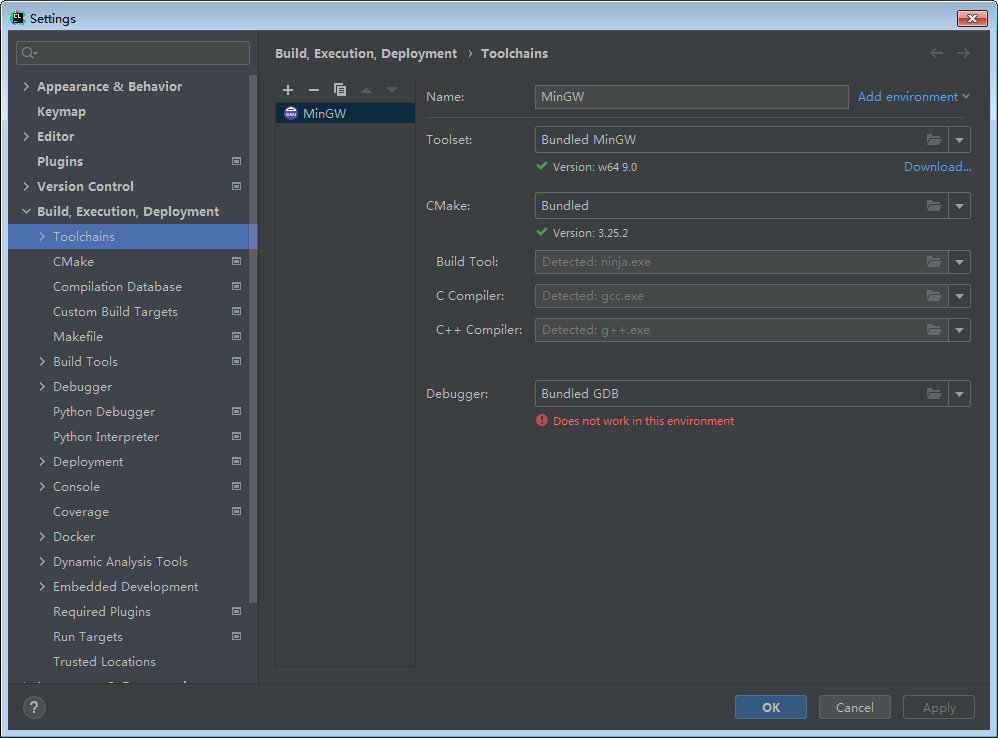Click the Cancel button

tap(855, 707)
